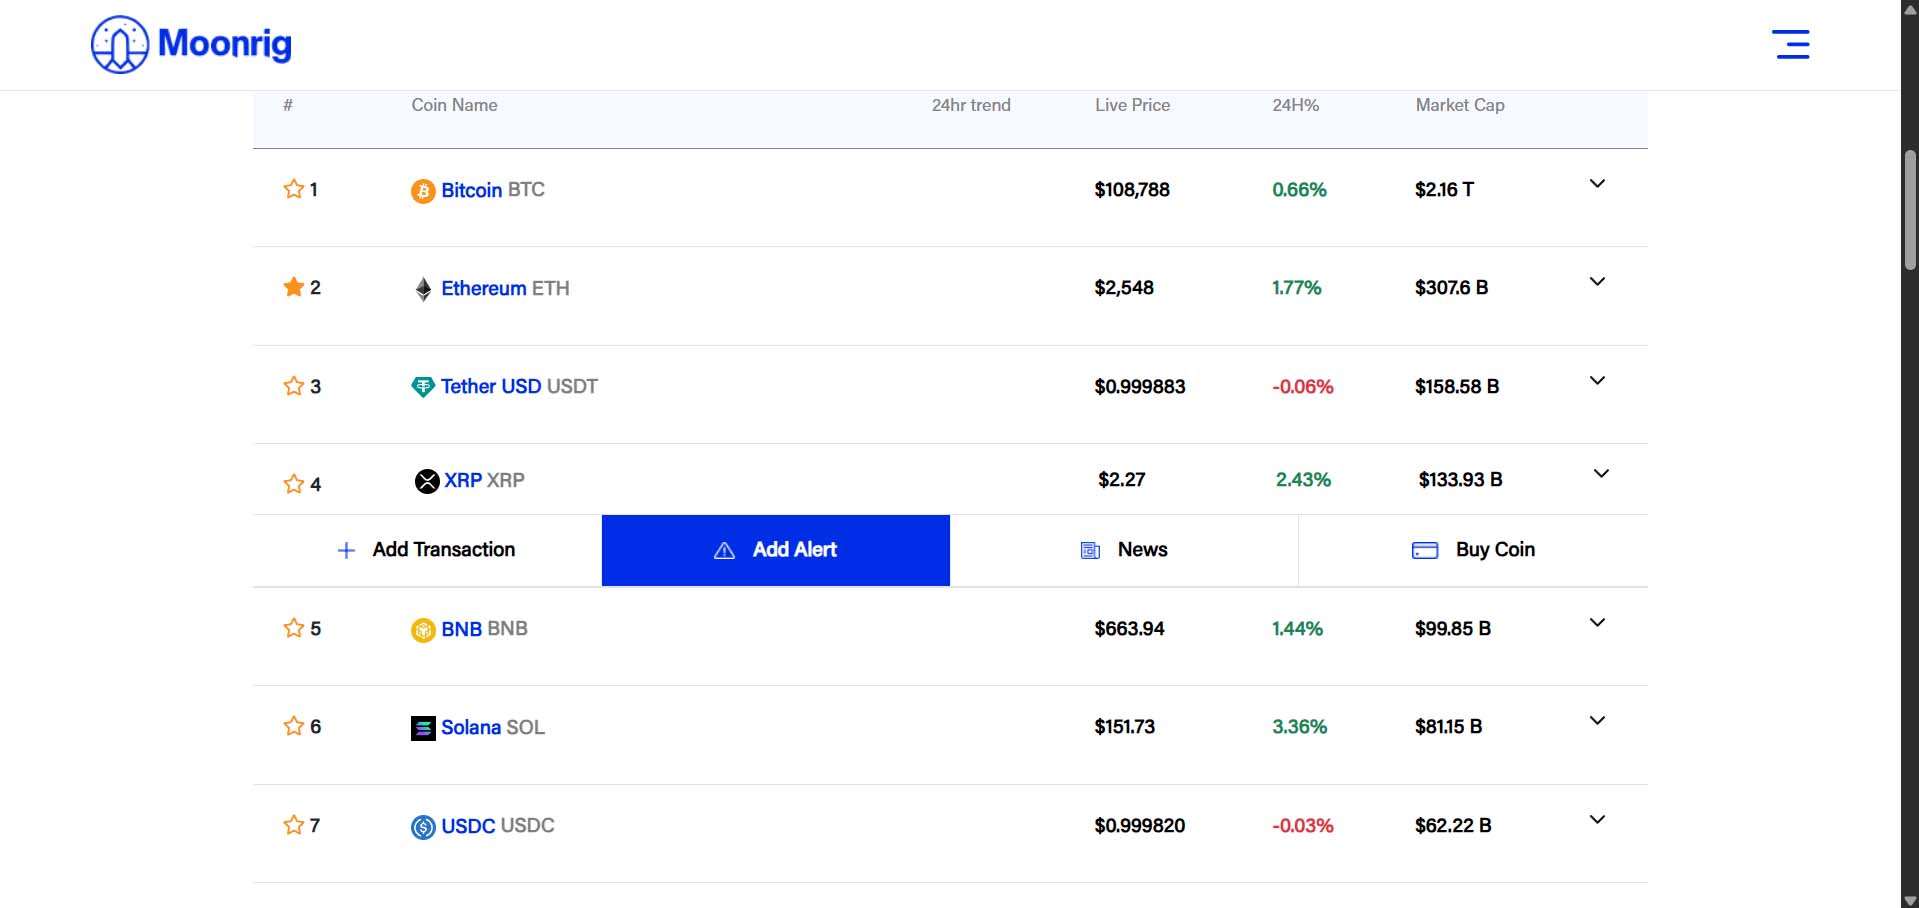Select Add Transaction for XRP
This screenshot has width=1919, height=908.
(427, 550)
